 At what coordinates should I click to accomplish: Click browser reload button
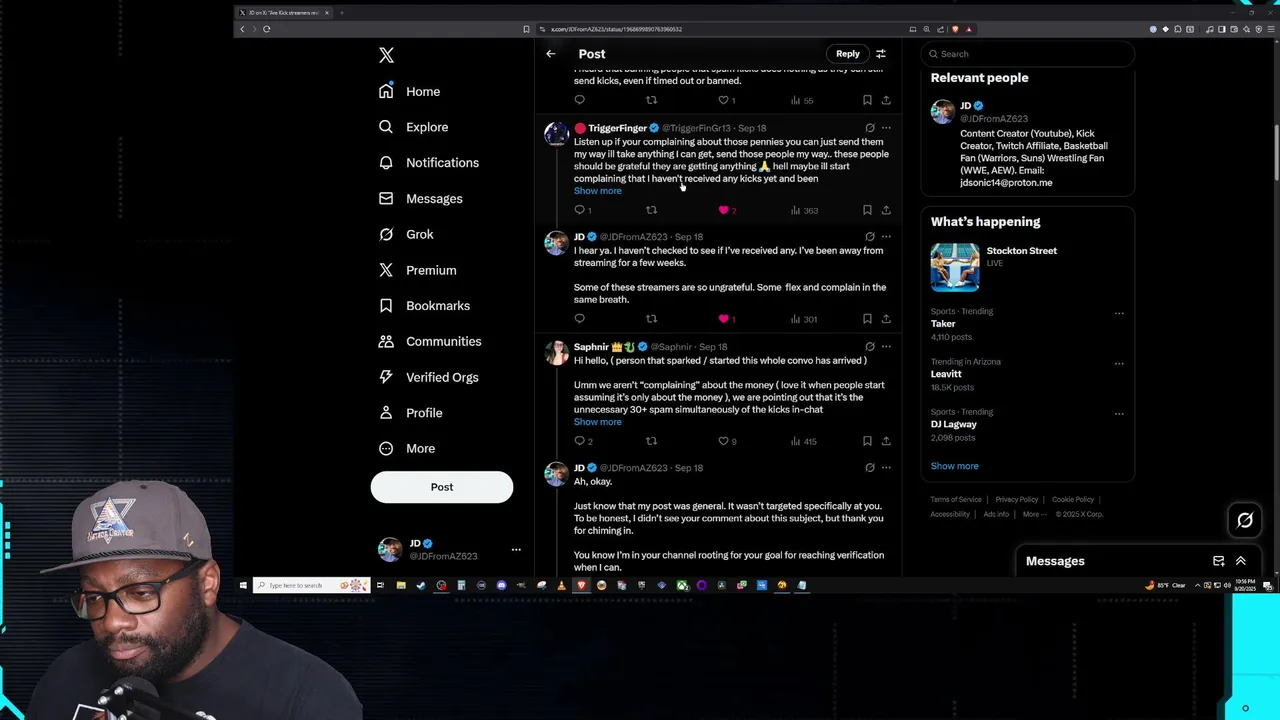click(267, 29)
